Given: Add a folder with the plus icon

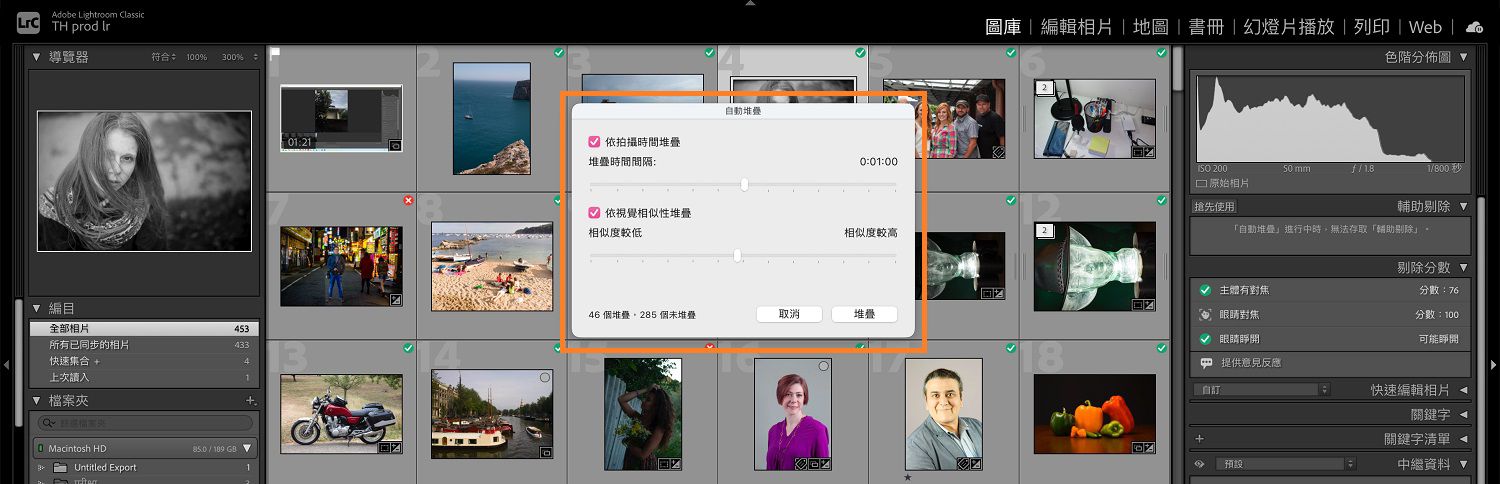Looking at the screenshot, I should 251,400.
